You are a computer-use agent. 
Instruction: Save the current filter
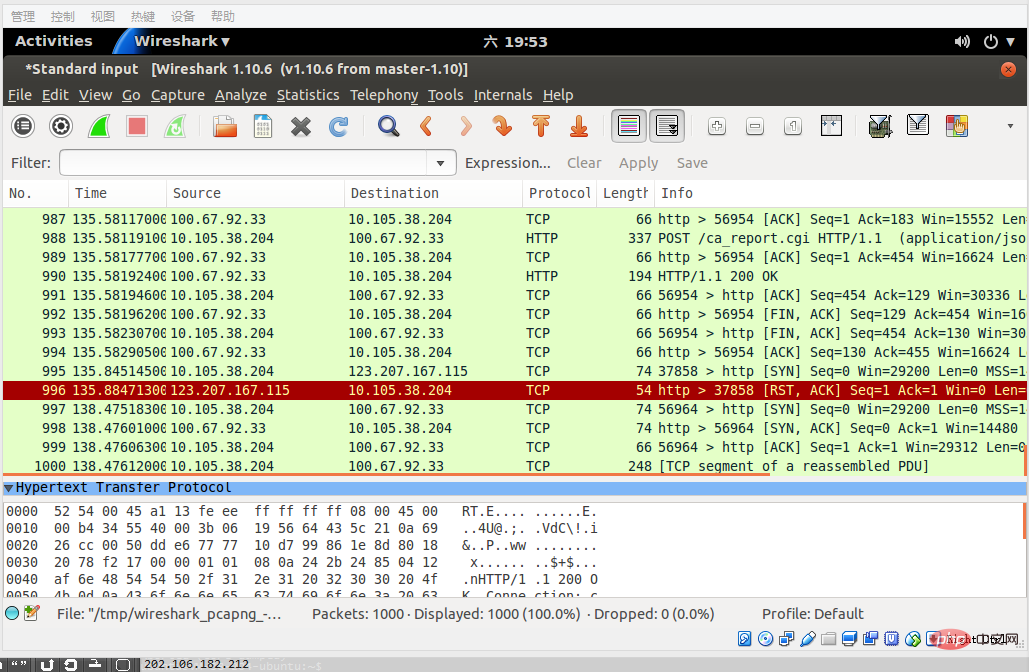click(x=692, y=163)
